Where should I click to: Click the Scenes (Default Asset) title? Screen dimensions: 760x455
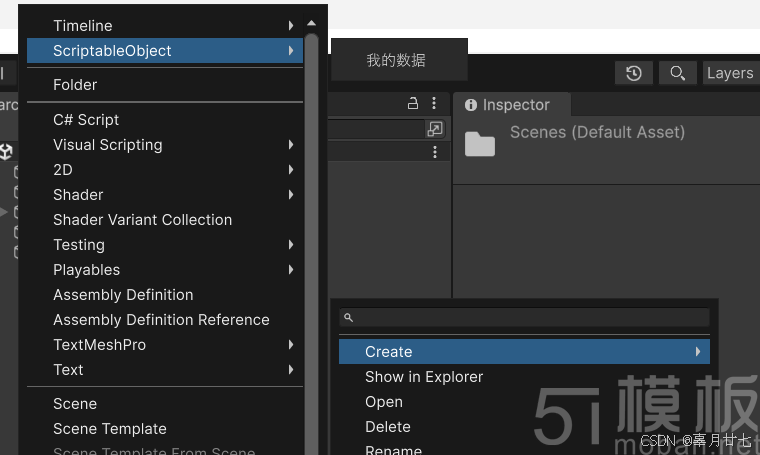coord(597,132)
